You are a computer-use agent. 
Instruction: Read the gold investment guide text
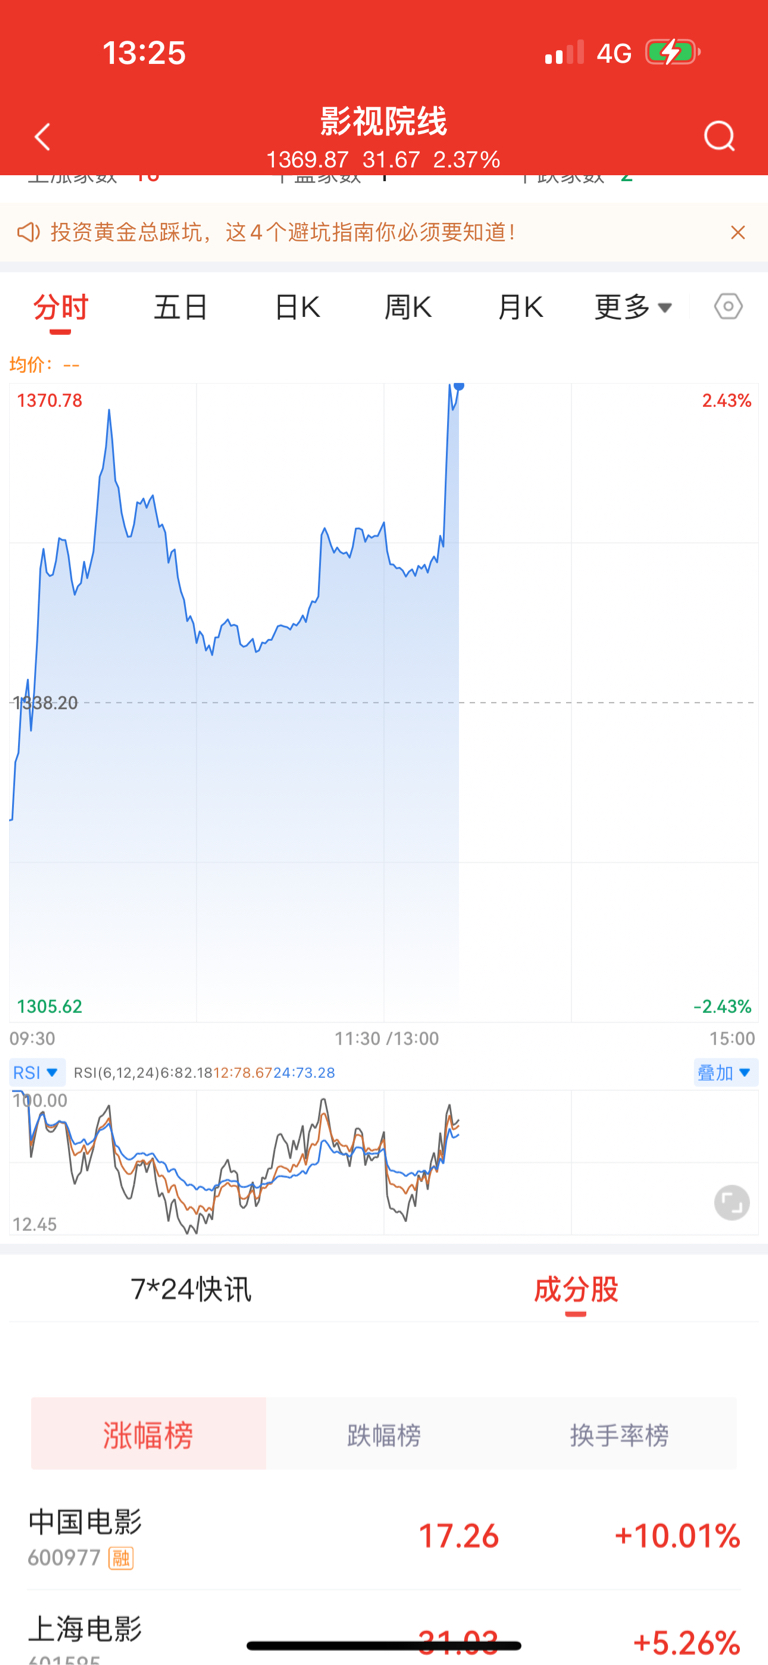pyautogui.click(x=283, y=233)
